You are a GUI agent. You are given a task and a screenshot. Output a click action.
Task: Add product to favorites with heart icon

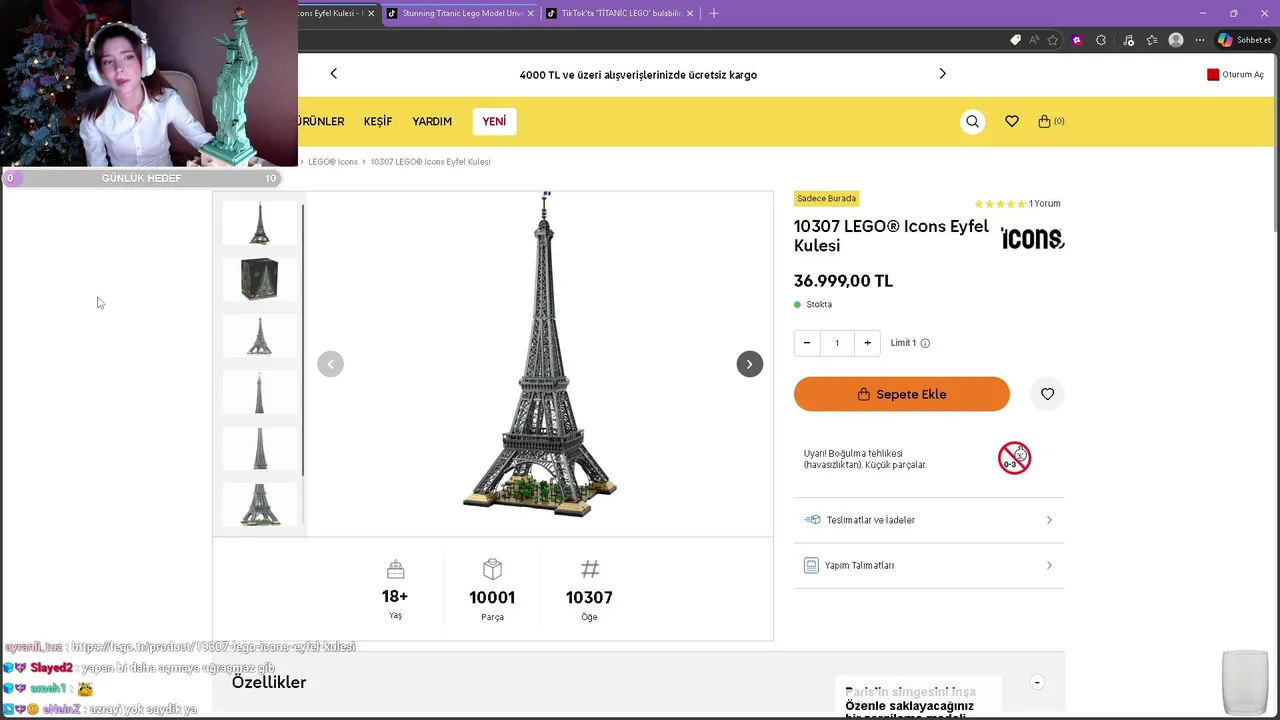1047,394
